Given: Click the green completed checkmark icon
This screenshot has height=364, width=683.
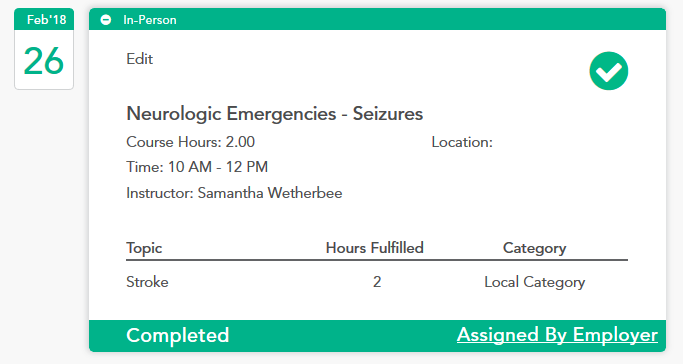Looking at the screenshot, I should tap(609, 71).
